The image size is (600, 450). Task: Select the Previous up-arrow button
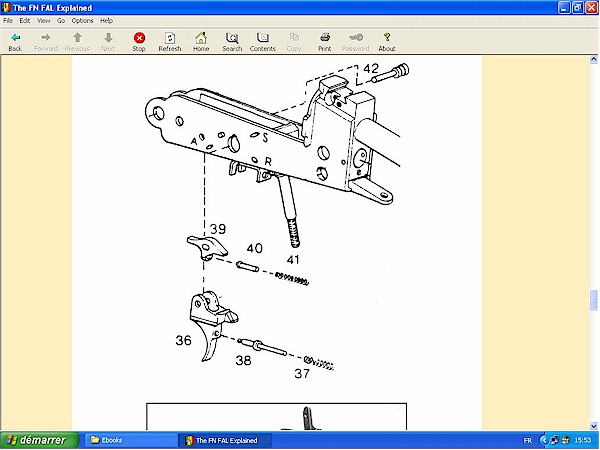(x=77, y=42)
